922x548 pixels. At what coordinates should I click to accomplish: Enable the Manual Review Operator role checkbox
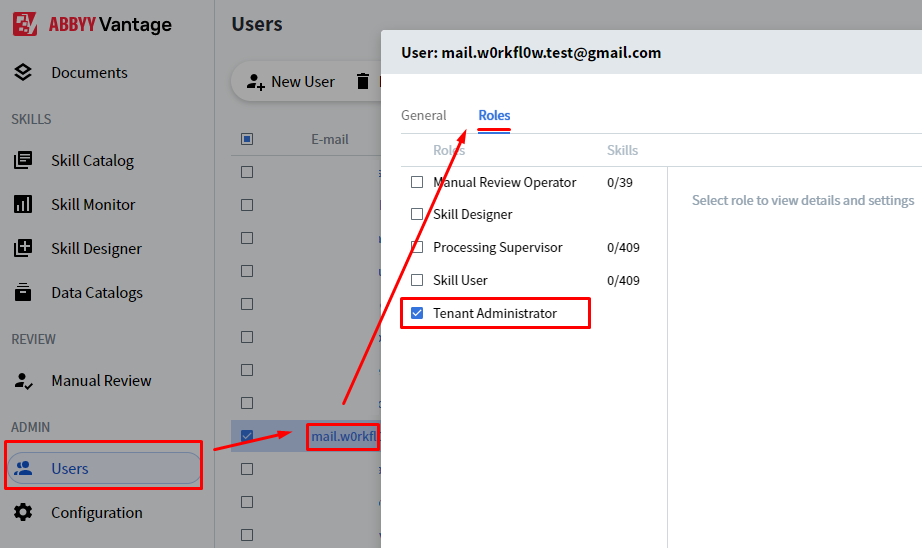point(417,182)
